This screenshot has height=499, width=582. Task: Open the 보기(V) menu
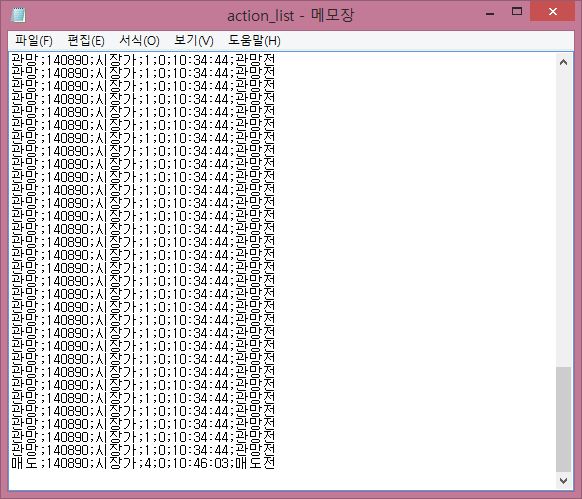point(194,40)
